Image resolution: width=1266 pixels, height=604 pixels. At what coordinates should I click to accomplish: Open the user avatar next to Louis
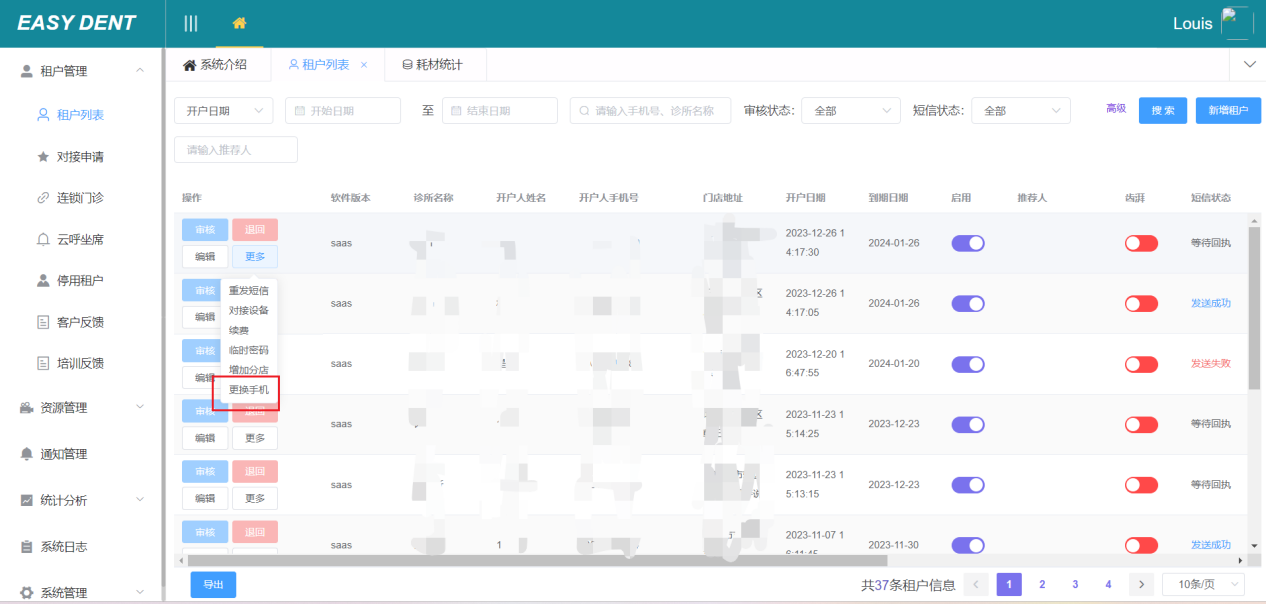1237,23
